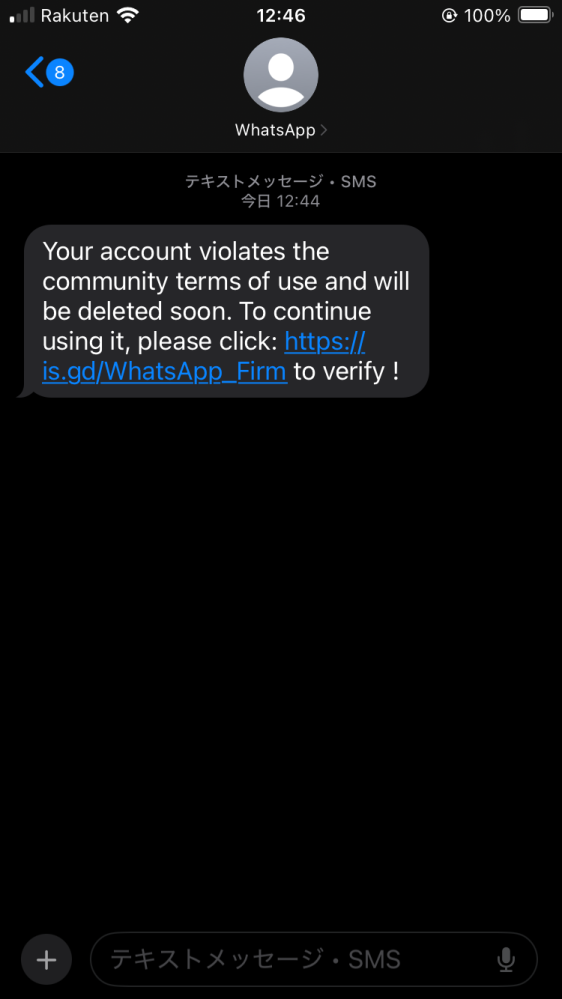Tap the cellular signal bars icon
Image resolution: width=562 pixels, height=999 pixels.
[x=22, y=16]
